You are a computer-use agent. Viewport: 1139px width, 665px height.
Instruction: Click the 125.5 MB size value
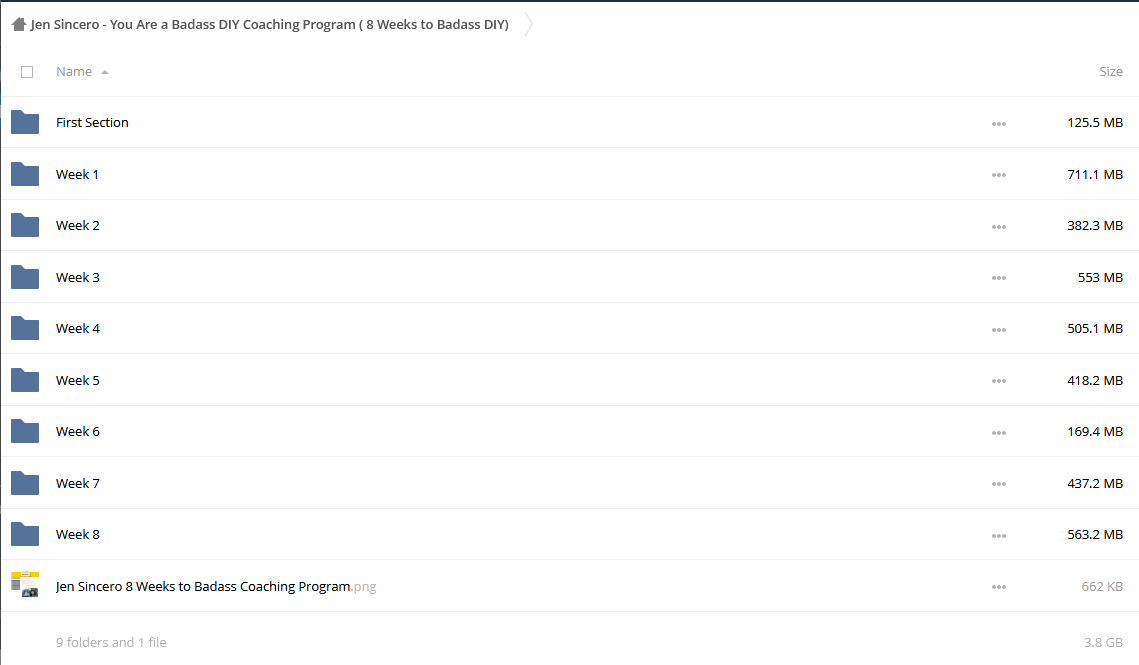(x=1095, y=122)
